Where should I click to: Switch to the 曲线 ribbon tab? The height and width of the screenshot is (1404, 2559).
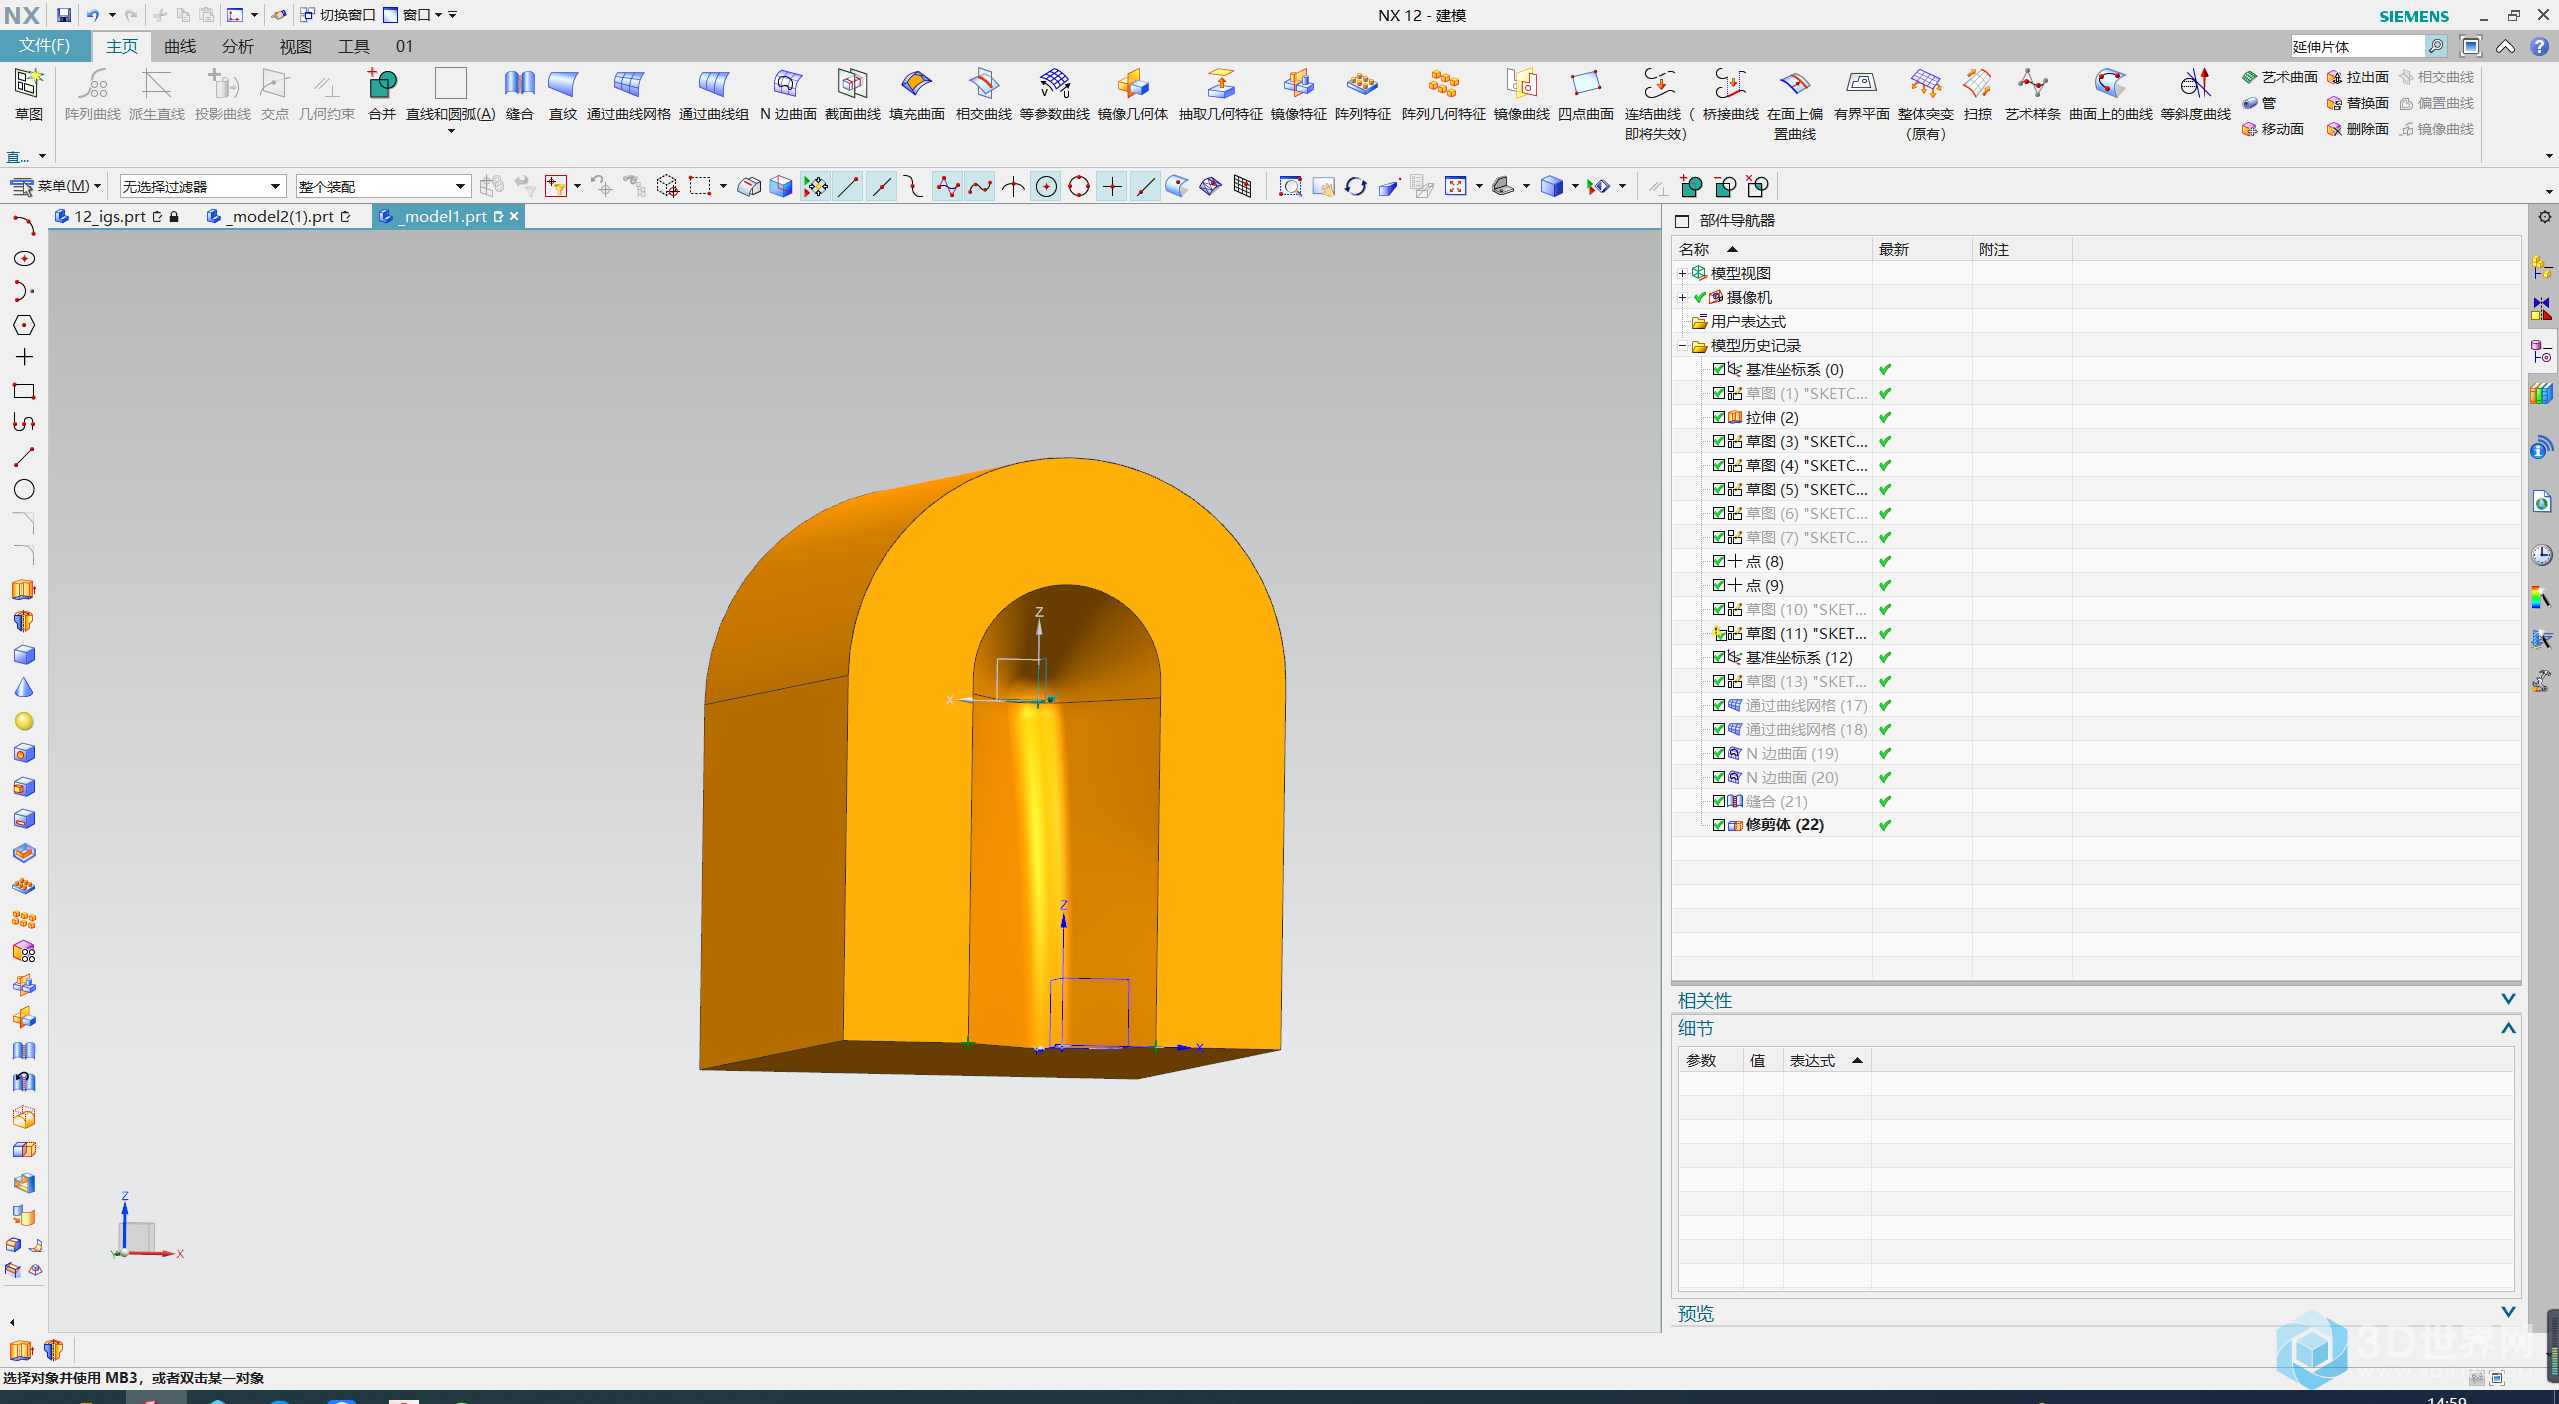tap(180, 46)
